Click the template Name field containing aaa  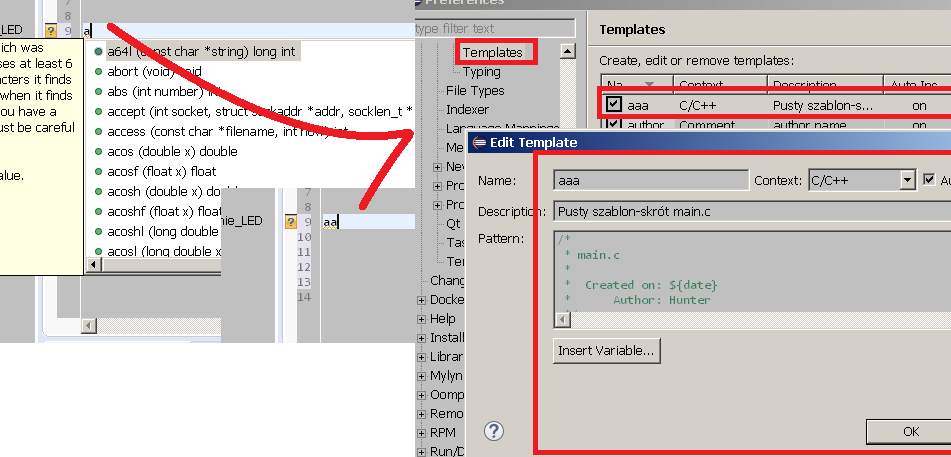(651, 181)
